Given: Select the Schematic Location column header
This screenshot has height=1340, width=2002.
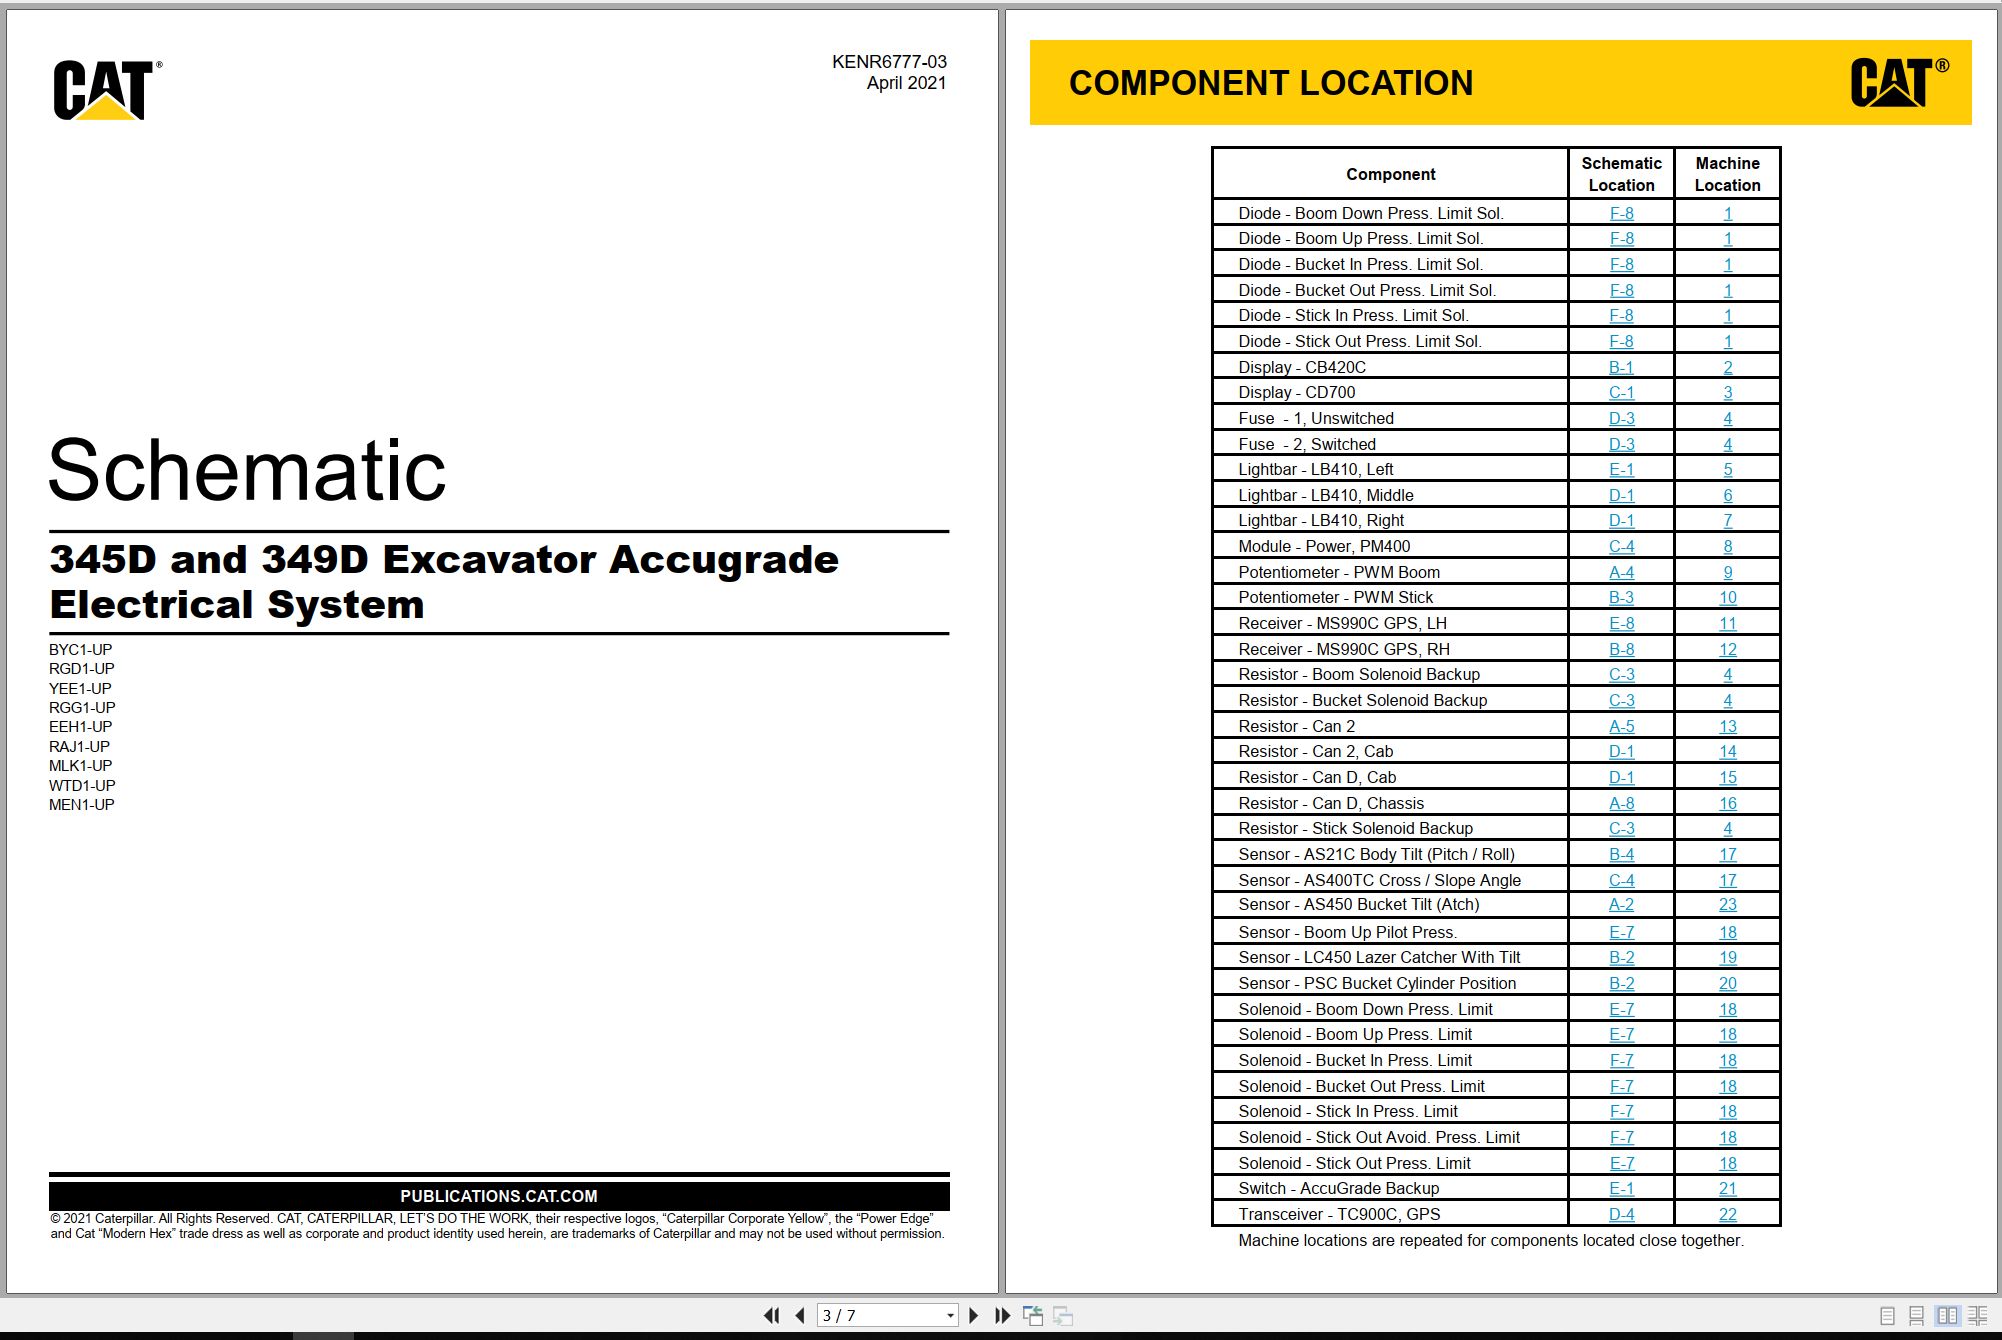Looking at the screenshot, I should pos(1621,174).
